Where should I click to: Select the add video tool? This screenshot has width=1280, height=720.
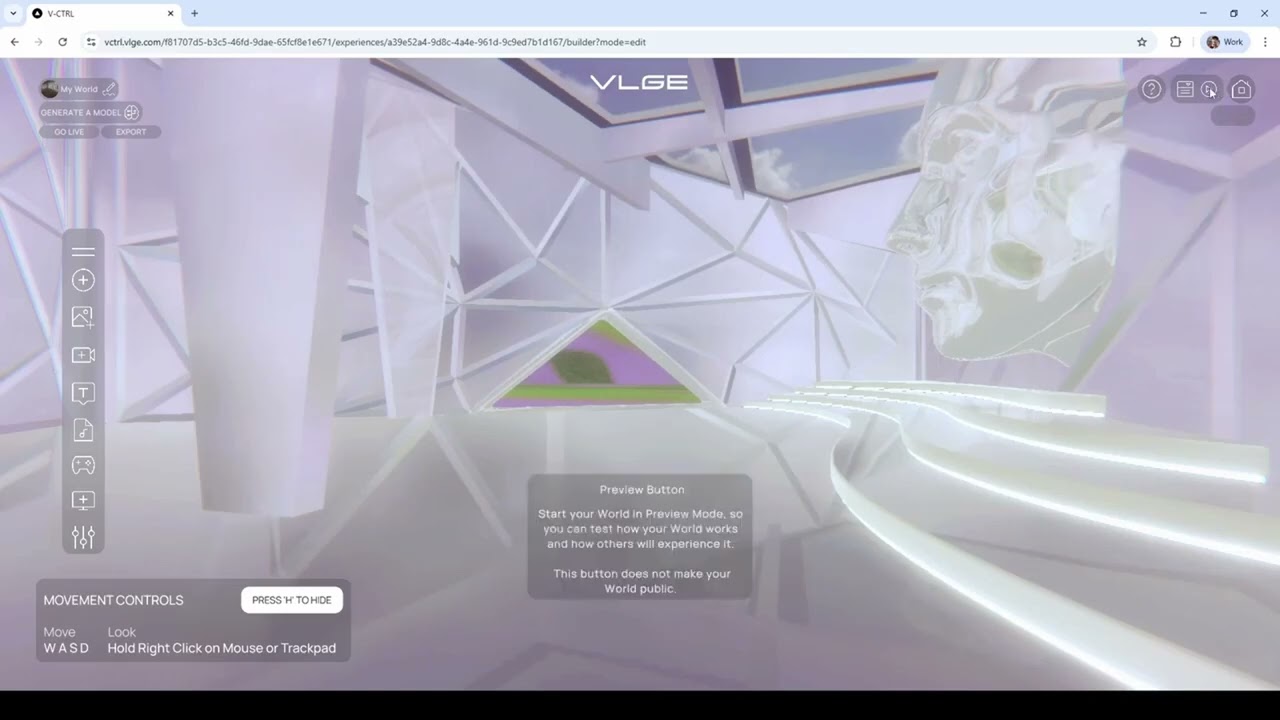pyautogui.click(x=83, y=355)
